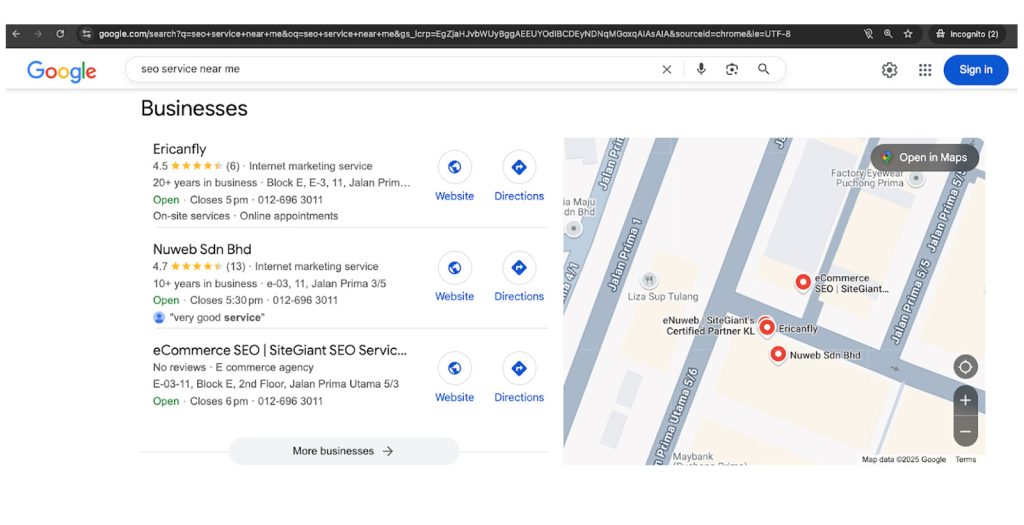This screenshot has width=1024, height=525.
Task: Click Ericanfly's '4.5' star rating text
Action: (x=160, y=167)
